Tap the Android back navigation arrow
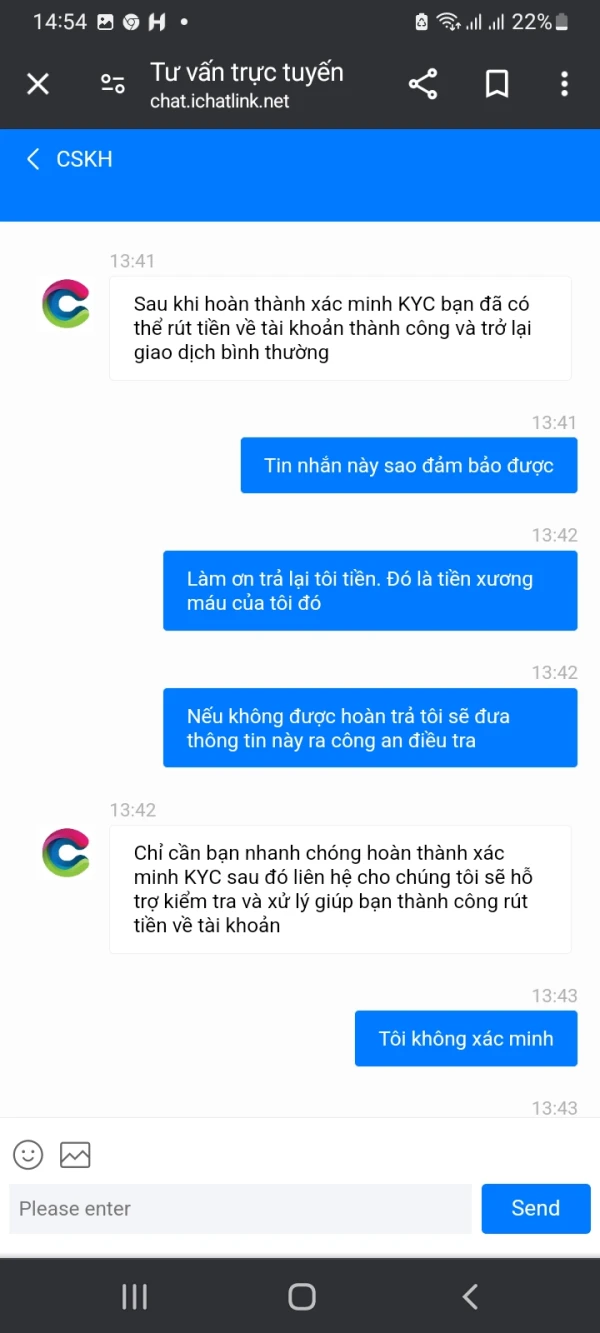 (469, 1295)
